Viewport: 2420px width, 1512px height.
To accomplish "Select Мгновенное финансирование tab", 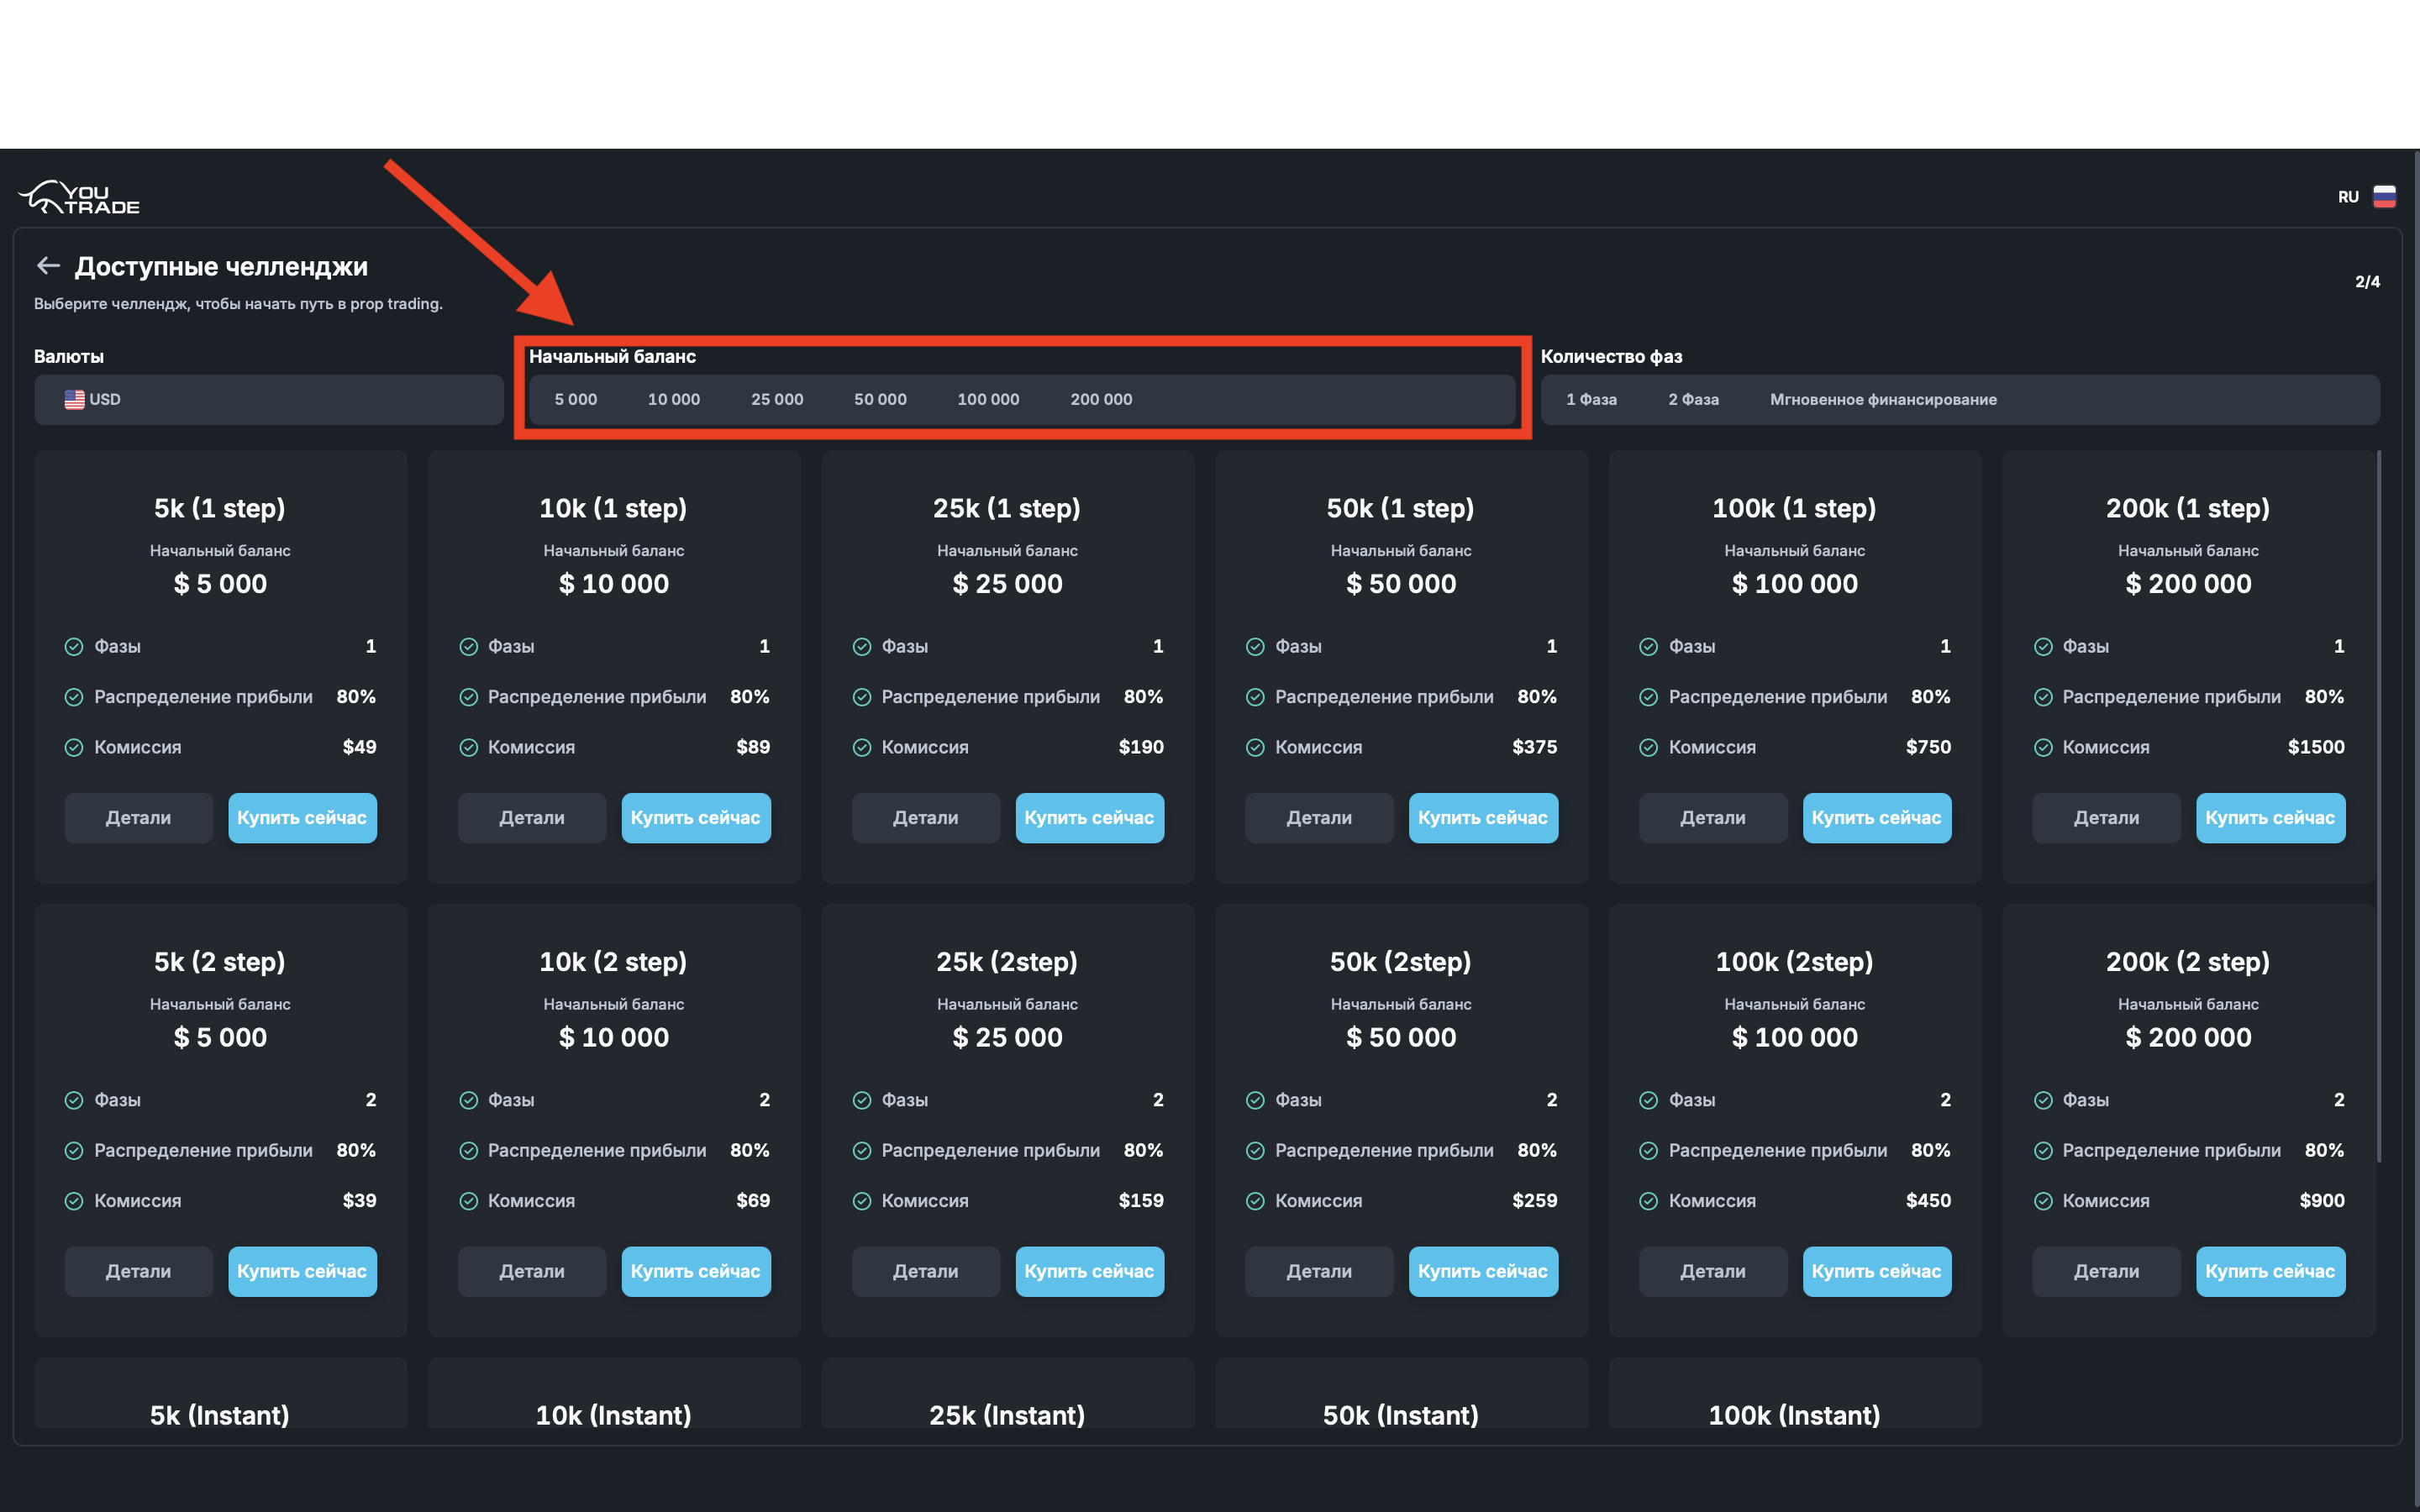I will 1883,400.
